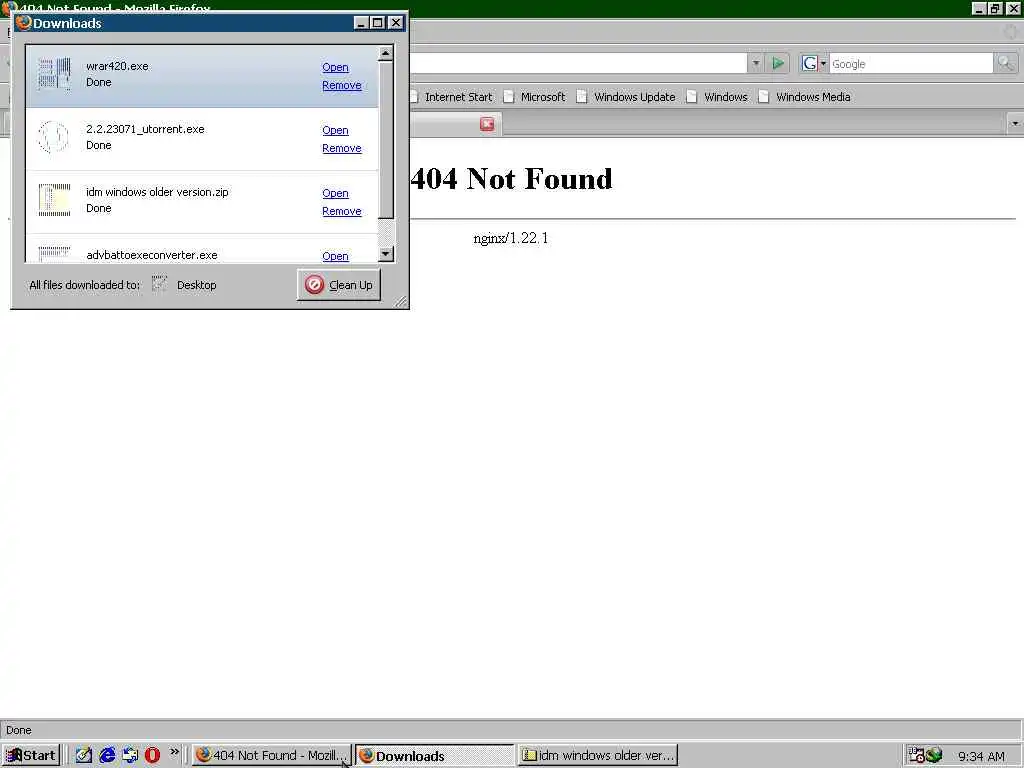Open the wrar420.exe download

tap(335, 67)
